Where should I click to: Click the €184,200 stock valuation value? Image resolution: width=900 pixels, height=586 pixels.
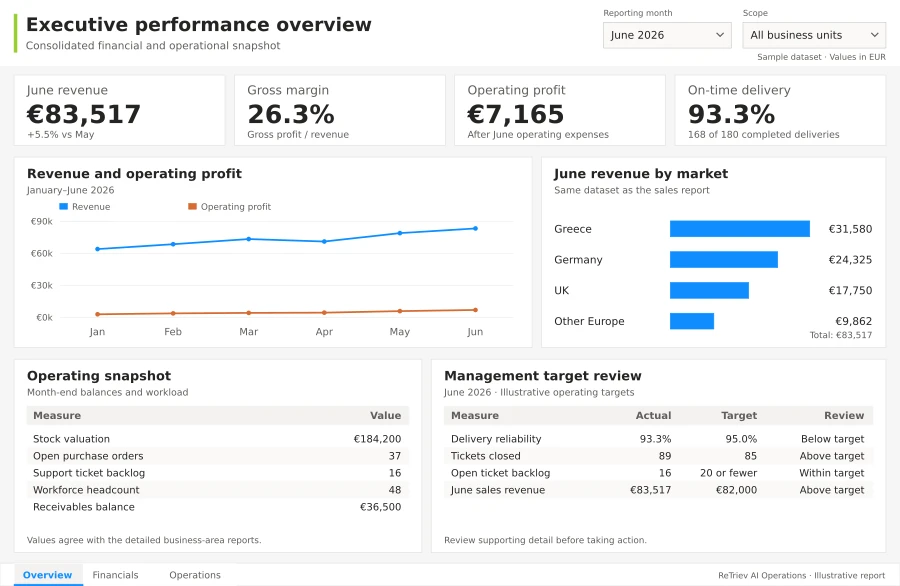(377, 438)
